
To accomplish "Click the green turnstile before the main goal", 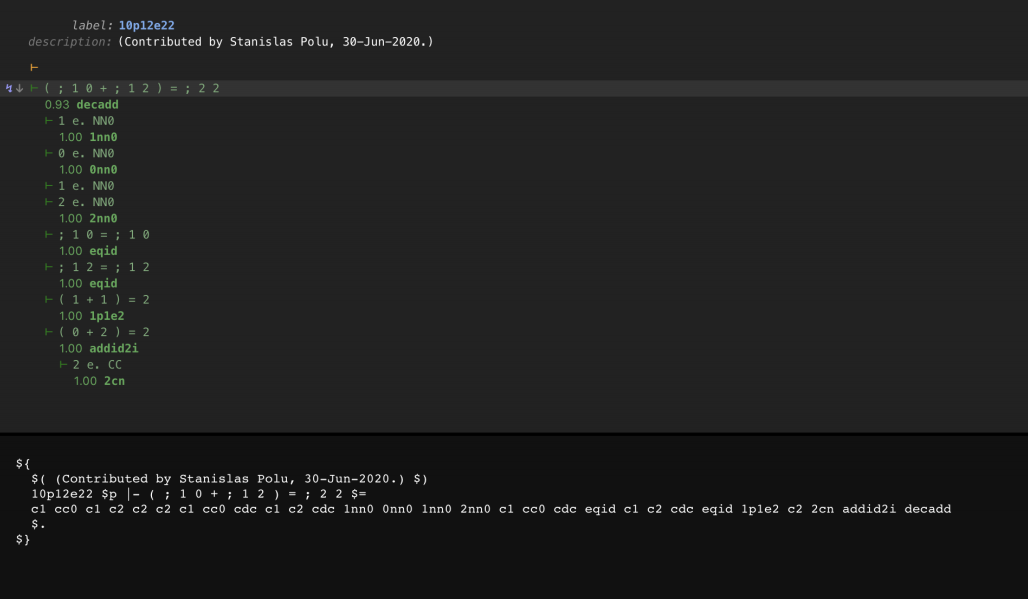I will point(34,88).
